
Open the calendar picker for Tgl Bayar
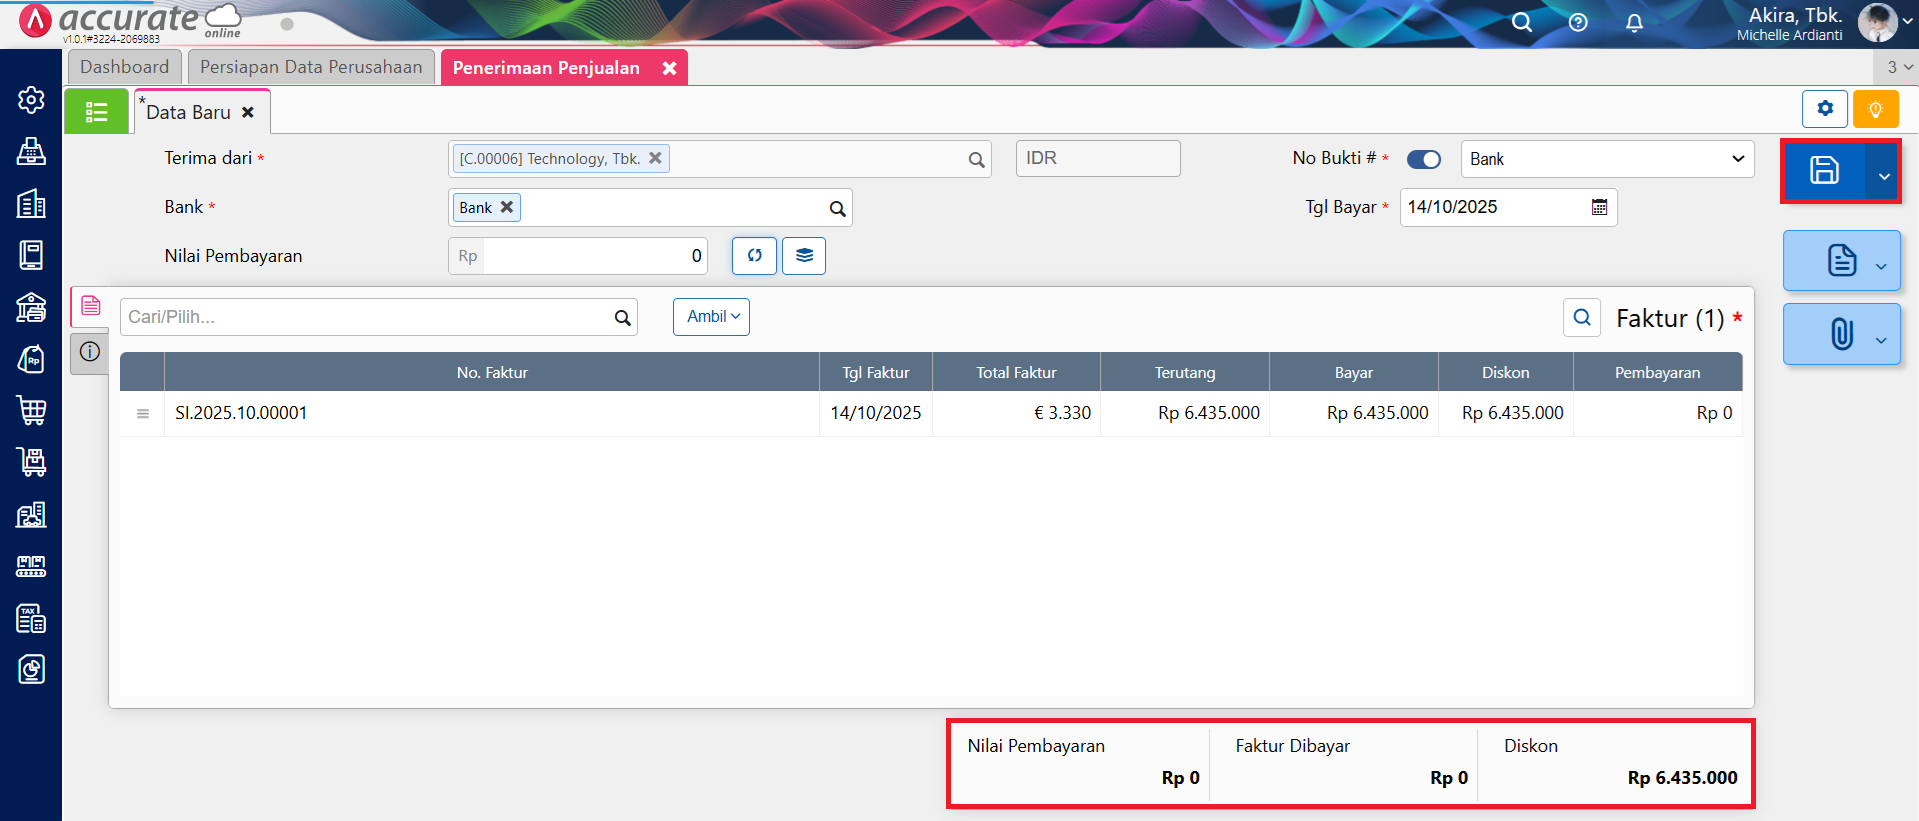tap(1599, 207)
